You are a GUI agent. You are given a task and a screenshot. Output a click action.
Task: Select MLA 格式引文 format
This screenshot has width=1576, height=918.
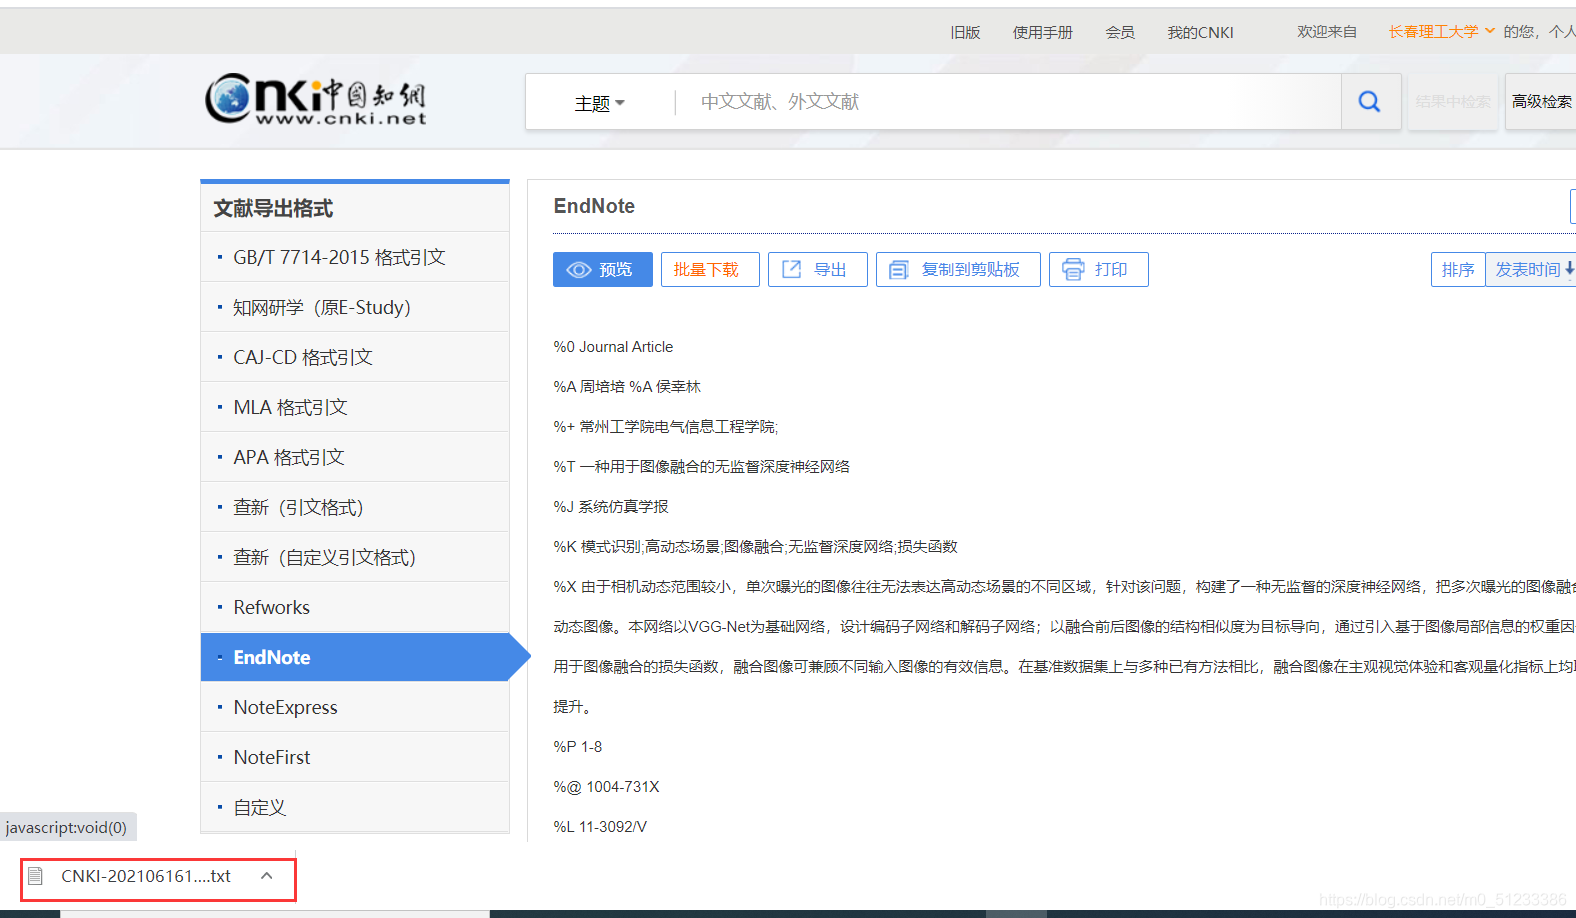(355, 407)
